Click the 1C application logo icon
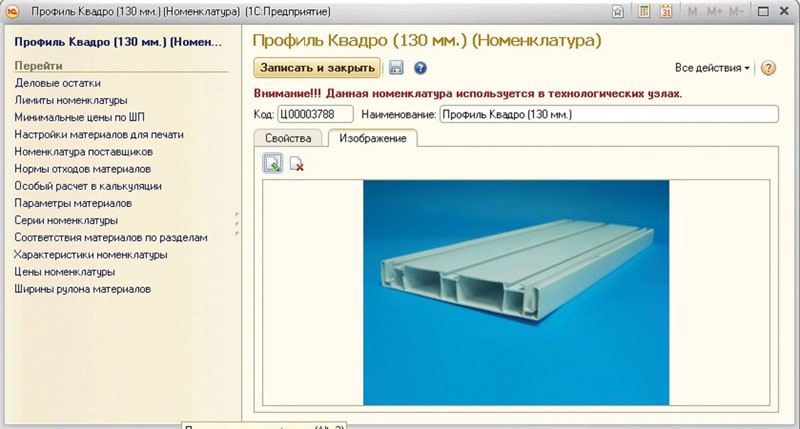Viewport: 800px width, 429px height. click(x=12, y=11)
